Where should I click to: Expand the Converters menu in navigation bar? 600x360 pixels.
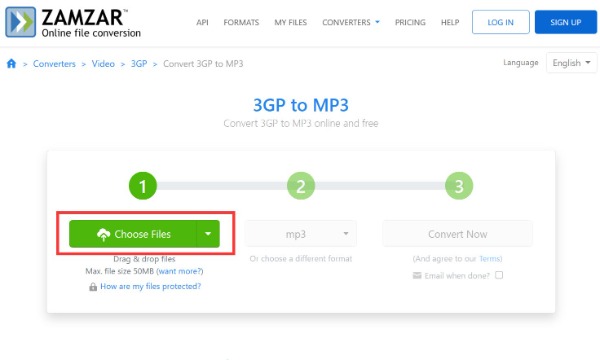[351, 22]
